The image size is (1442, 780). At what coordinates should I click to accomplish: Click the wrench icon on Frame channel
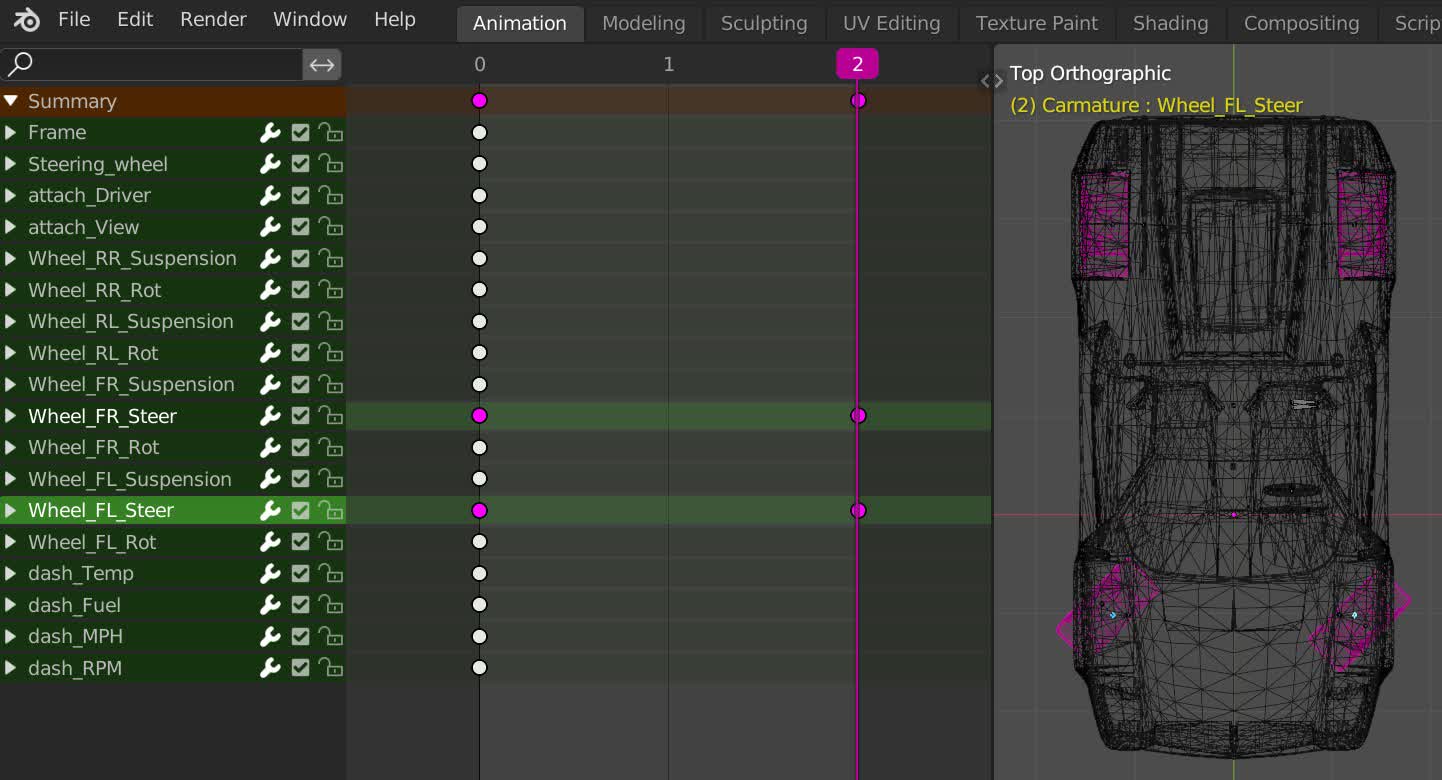pyautogui.click(x=270, y=133)
